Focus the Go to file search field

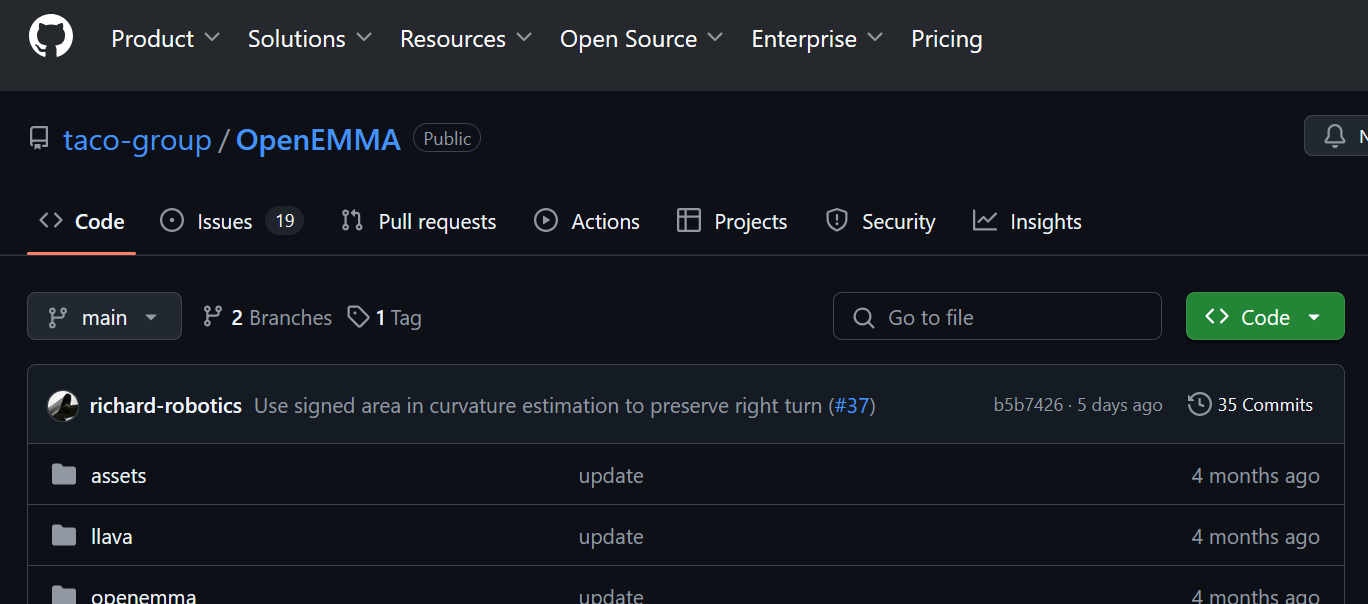click(x=997, y=317)
